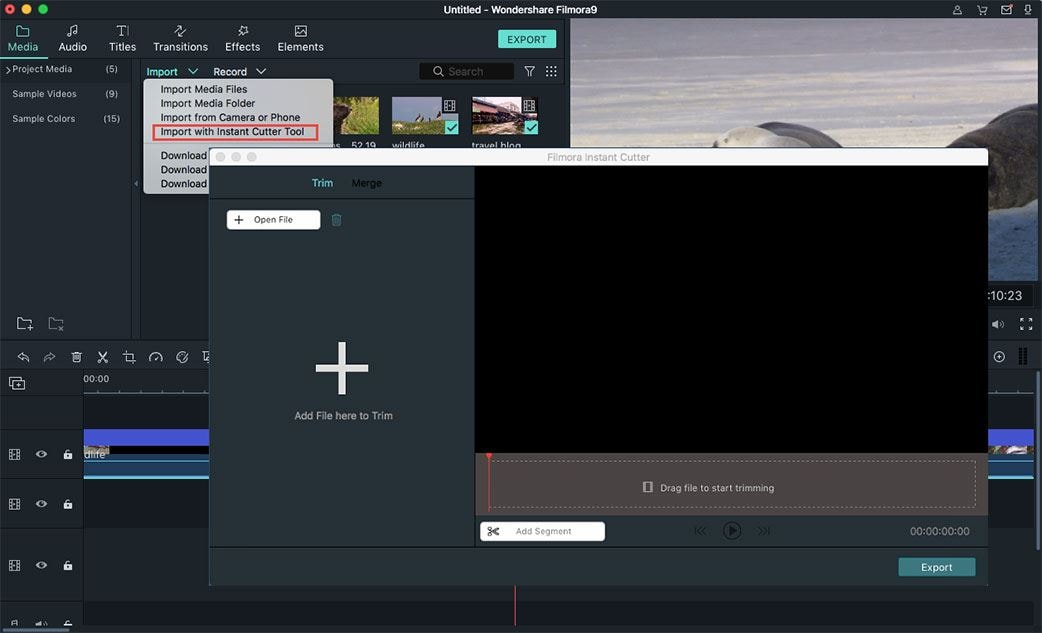Click the media Search field
The width and height of the screenshot is (1042, 633).
tap(467, 71)
